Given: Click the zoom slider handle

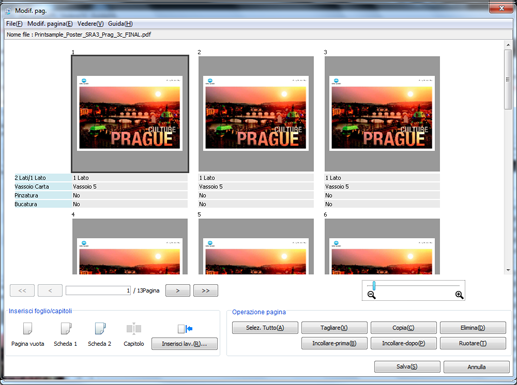Looking at the screenshot, I should pos(374,285).
